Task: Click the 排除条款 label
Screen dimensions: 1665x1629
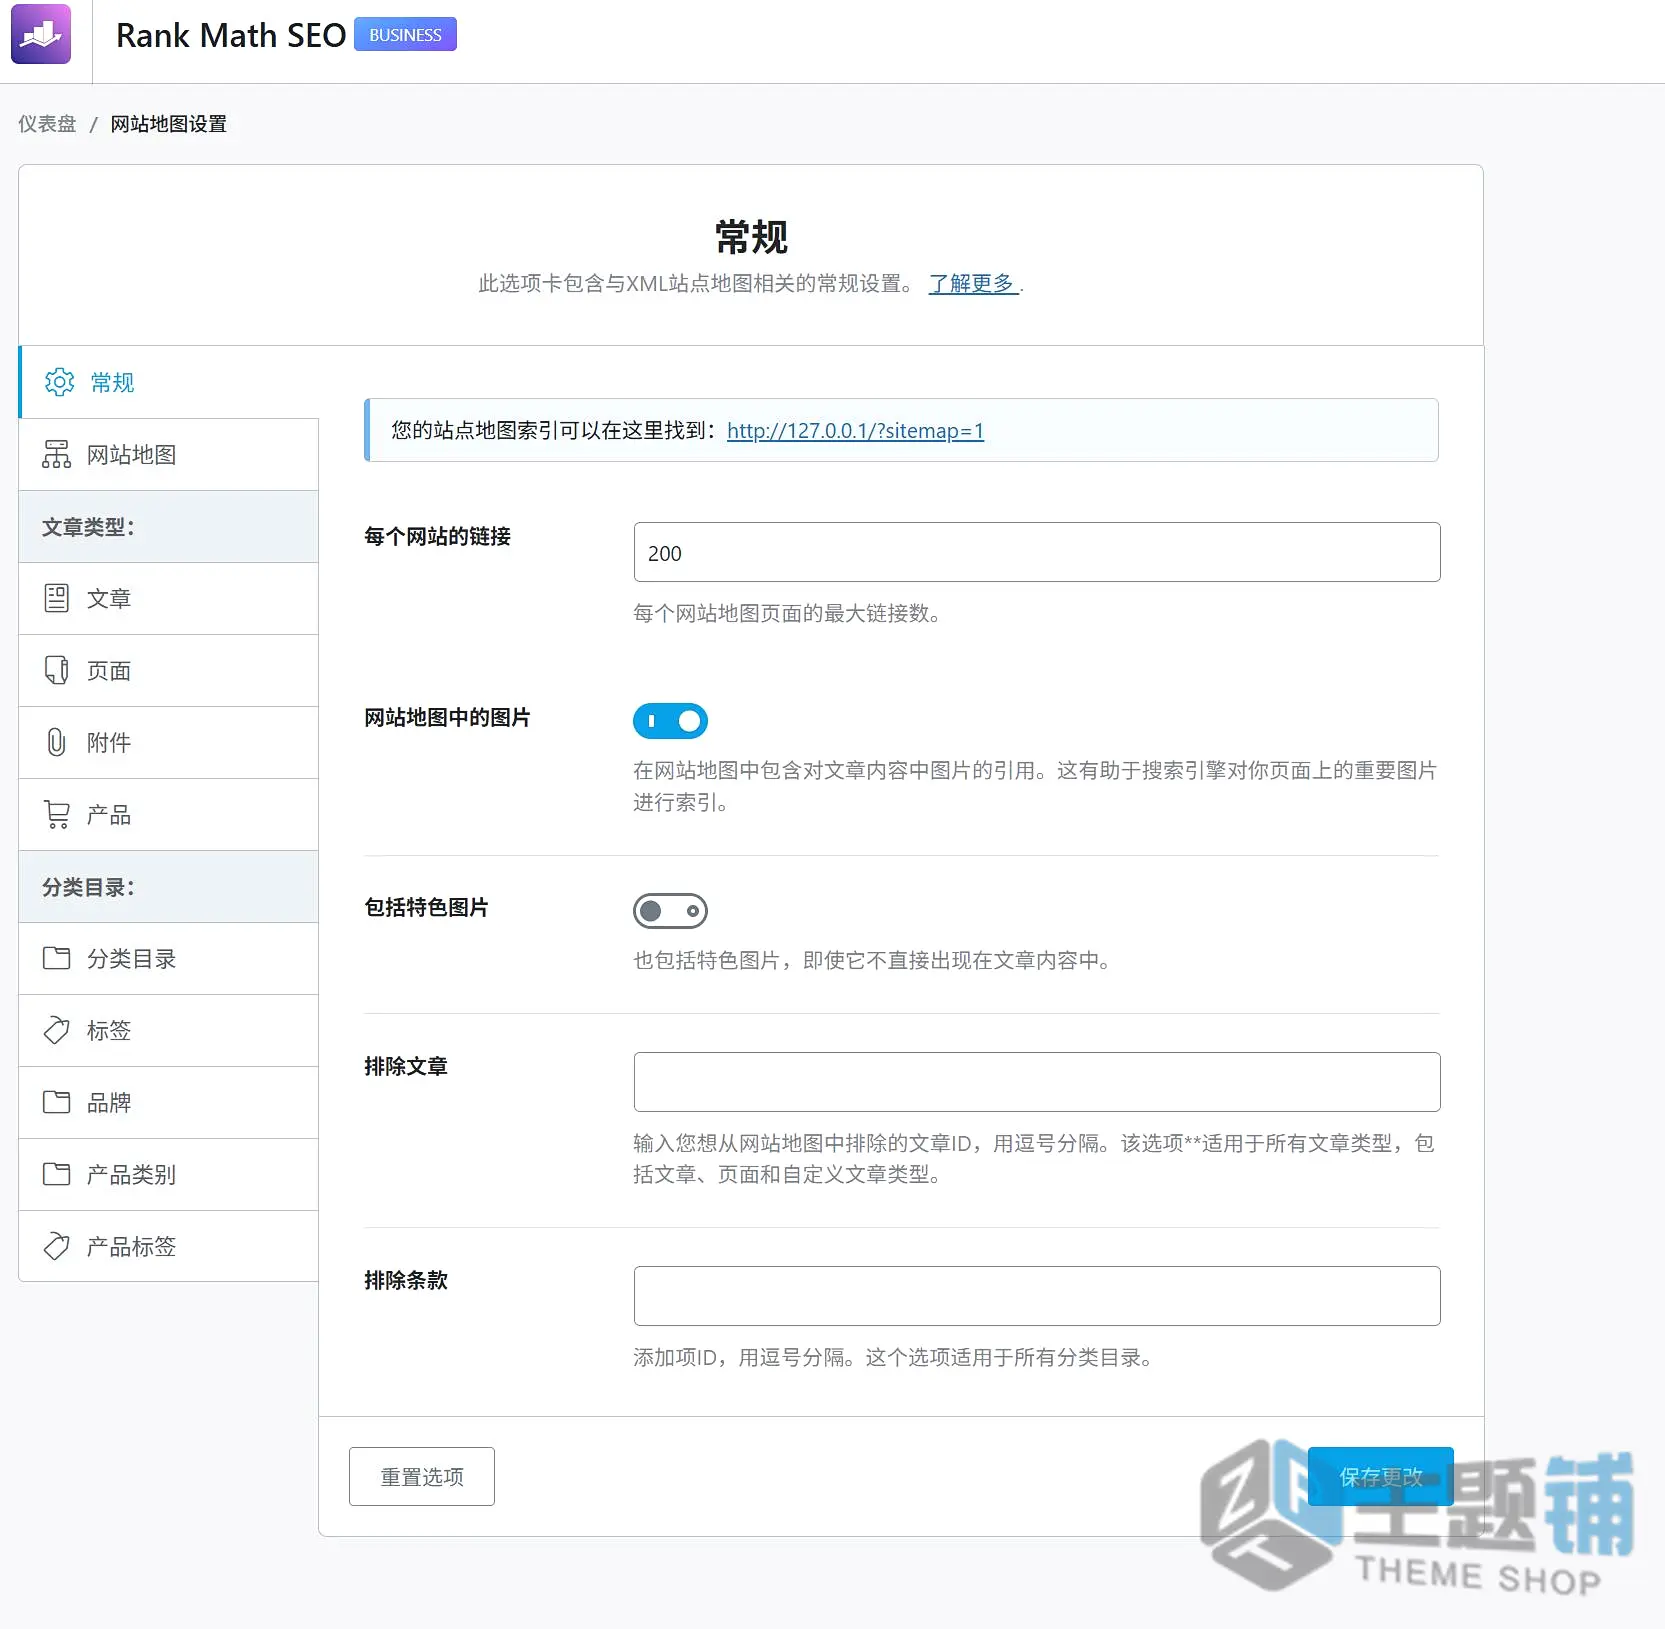Action: pos(406,1280)
